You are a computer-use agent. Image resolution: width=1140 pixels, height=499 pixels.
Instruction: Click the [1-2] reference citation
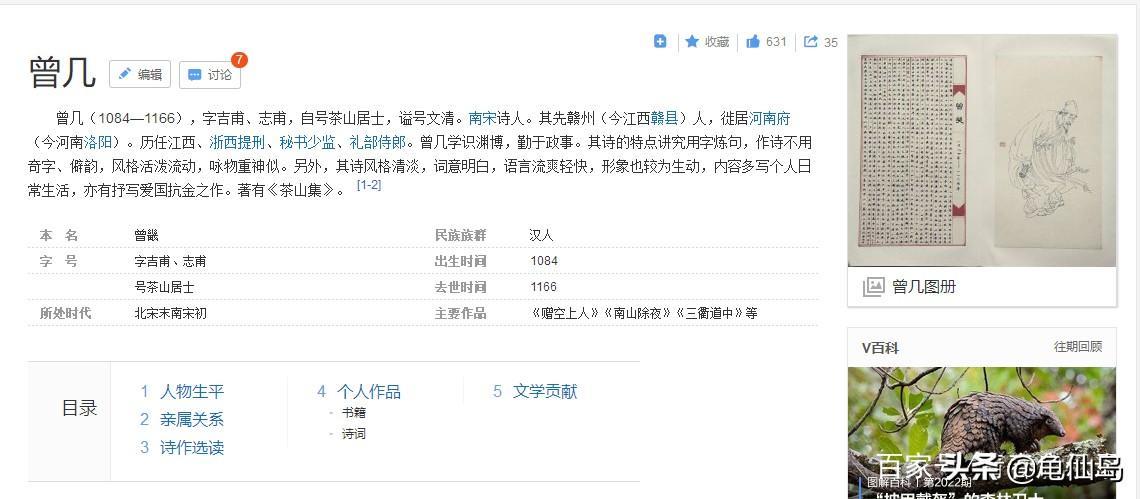pyautogui.click(x=369, y=185)
